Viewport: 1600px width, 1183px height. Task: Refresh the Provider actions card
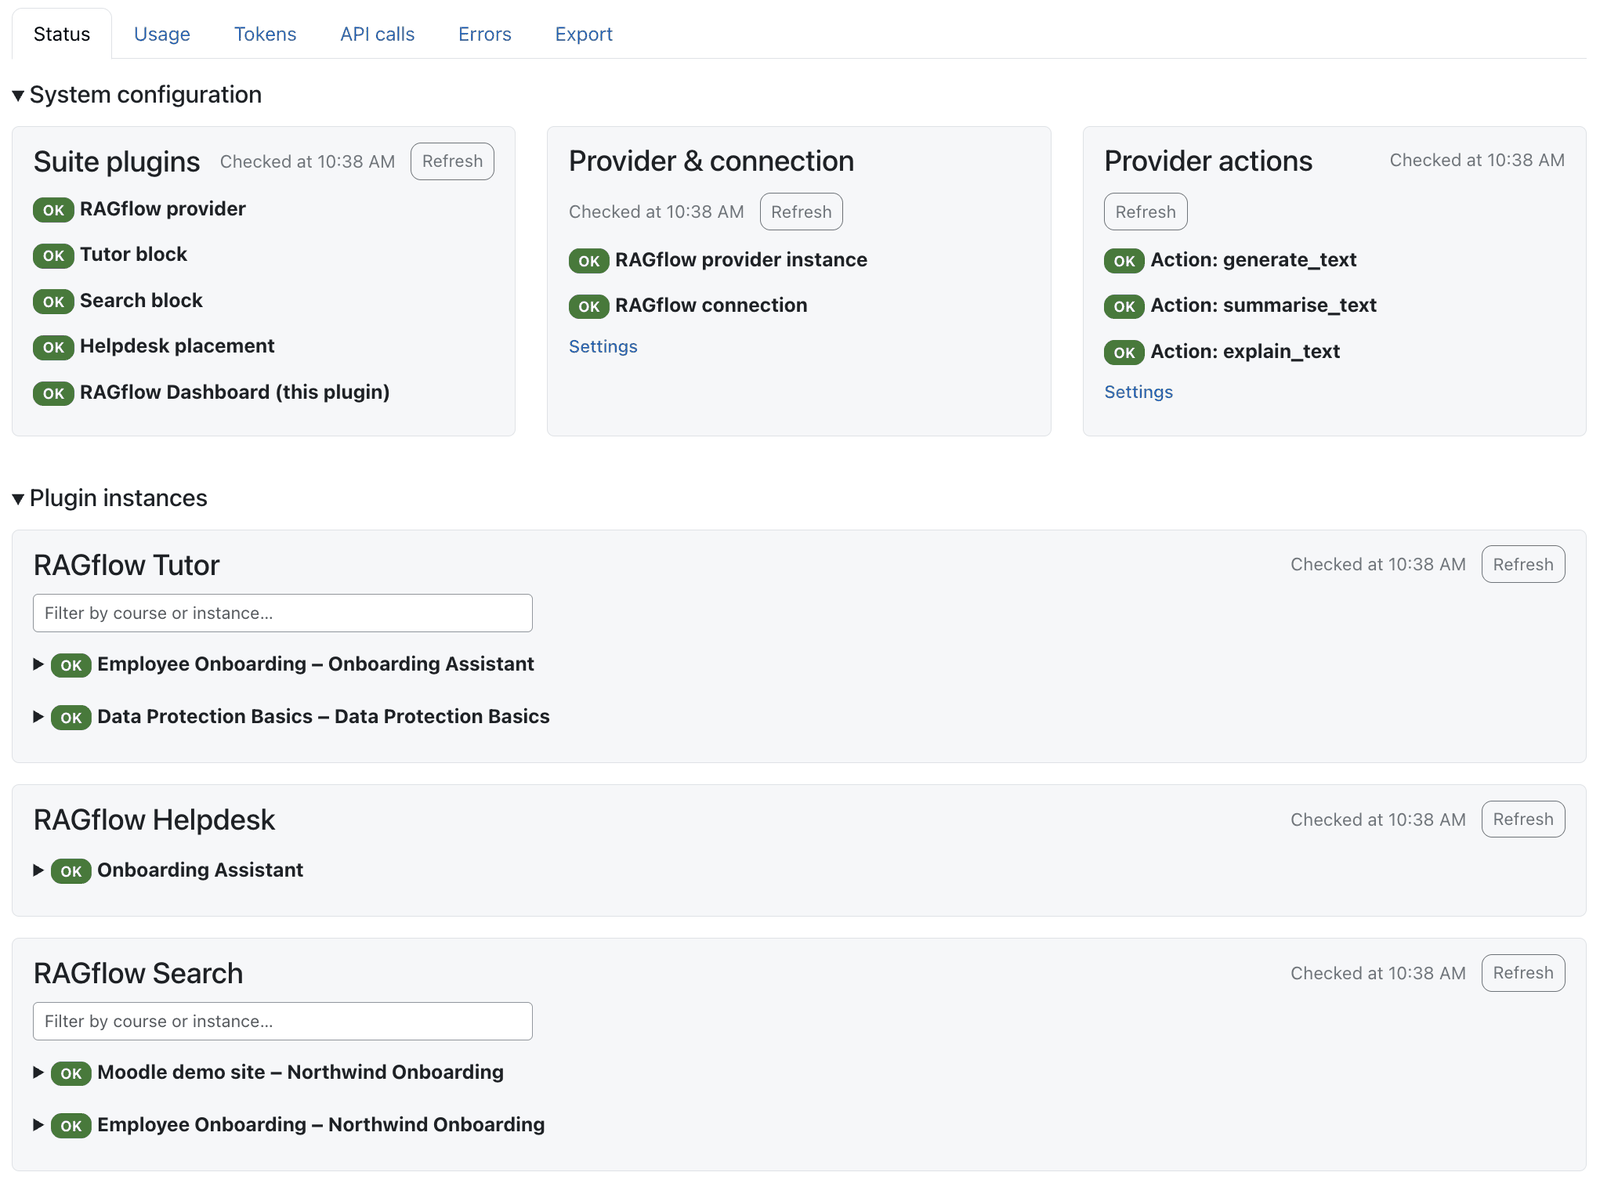1145,212
